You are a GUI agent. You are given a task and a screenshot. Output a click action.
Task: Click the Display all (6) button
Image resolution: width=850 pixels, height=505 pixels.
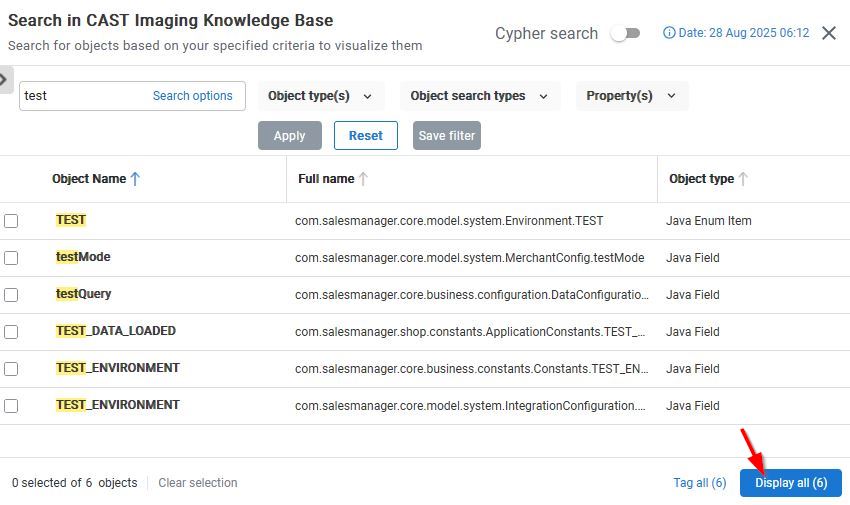click(x=790, y=483)
